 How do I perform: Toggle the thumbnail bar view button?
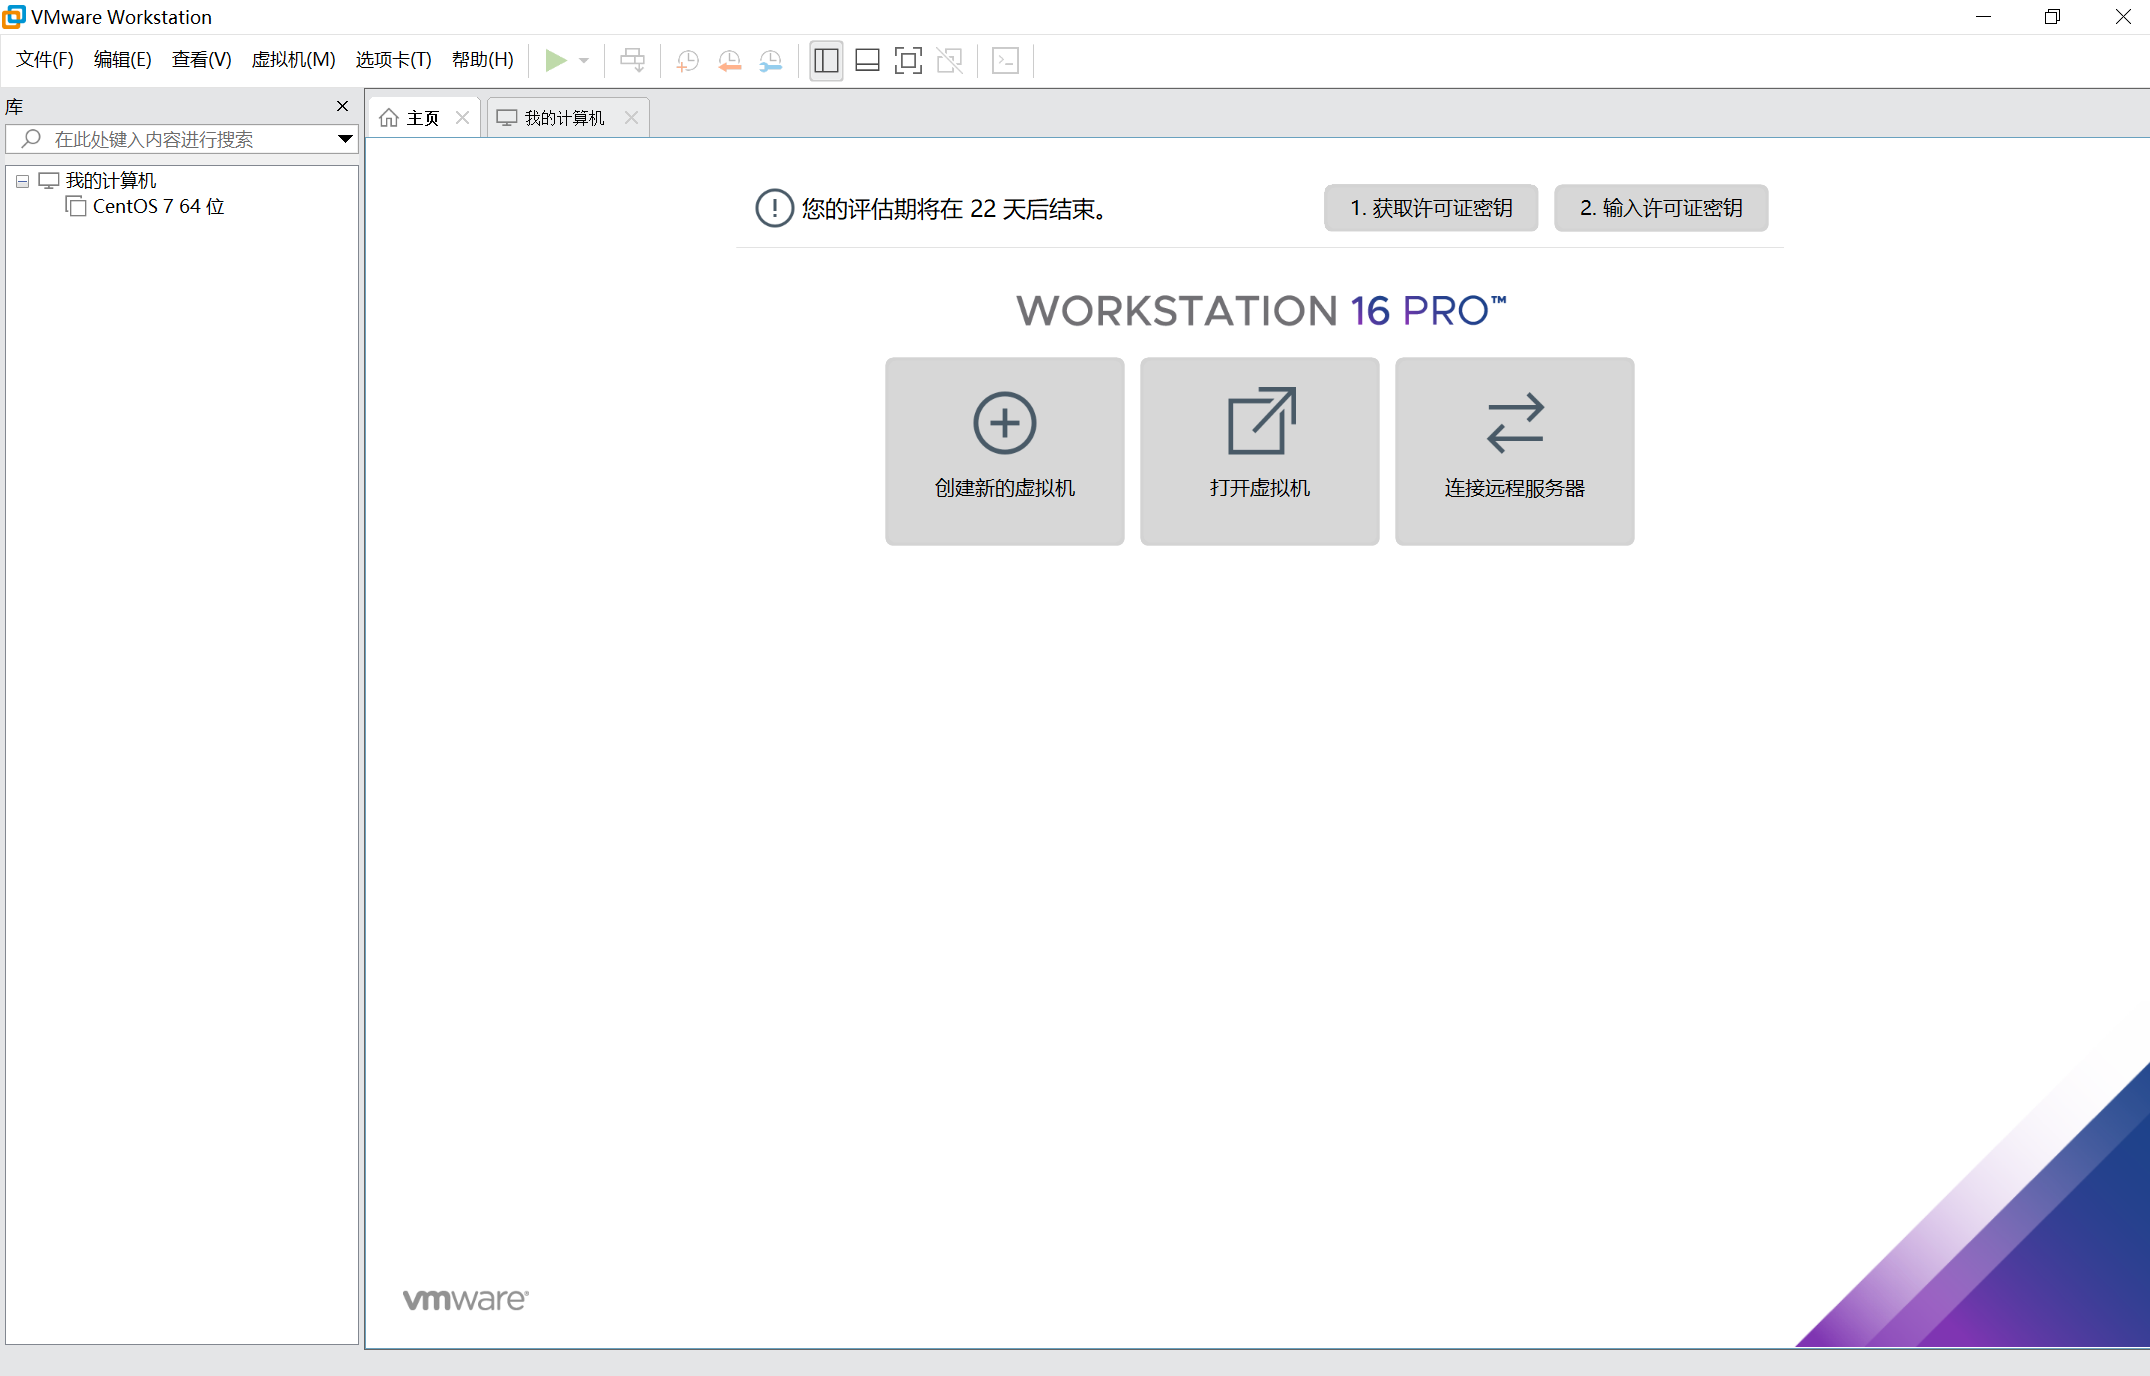pos(867,61)
